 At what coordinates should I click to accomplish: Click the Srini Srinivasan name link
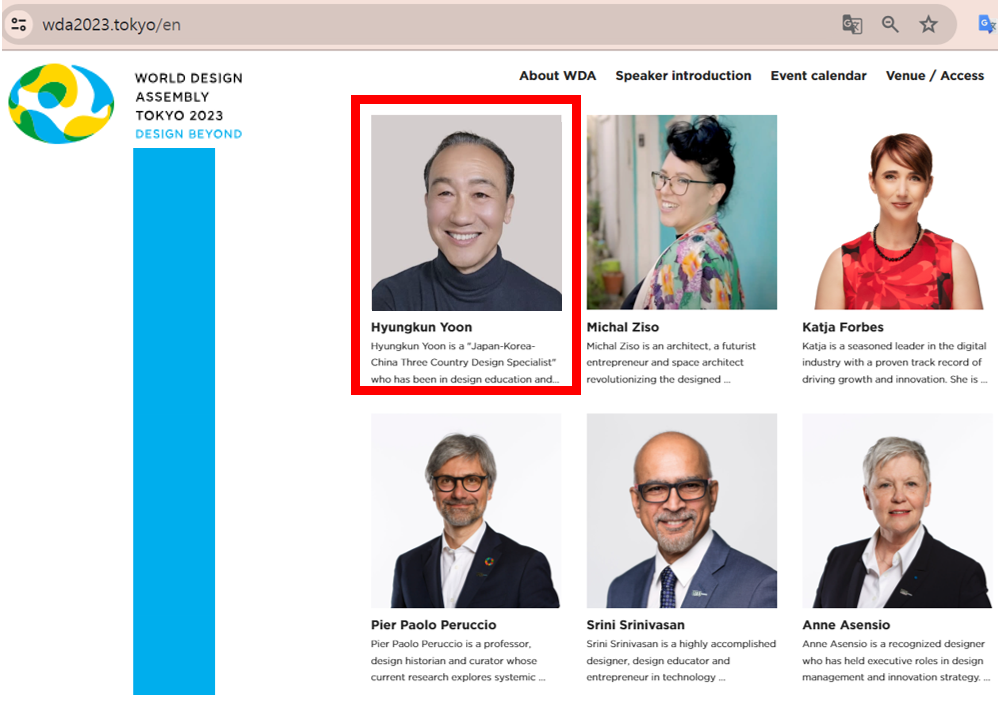click(635, 625)
